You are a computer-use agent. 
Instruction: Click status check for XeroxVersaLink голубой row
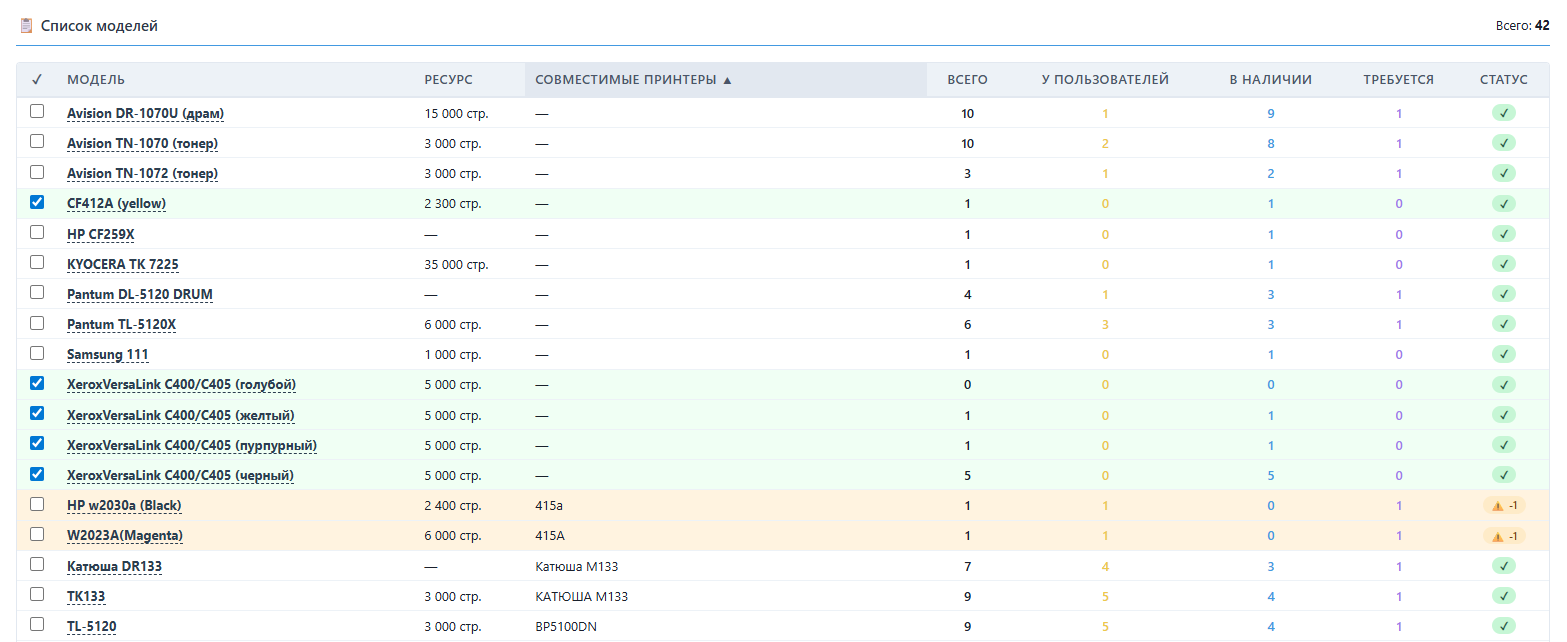[1503, 384]
